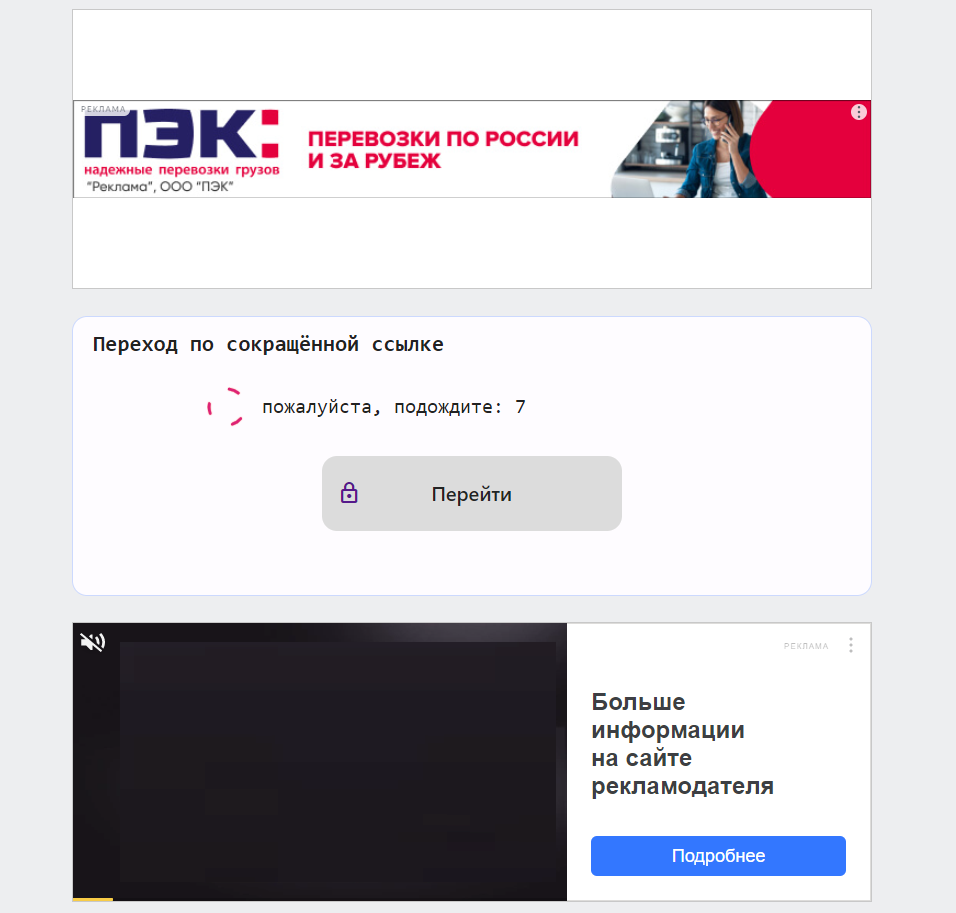Click the lock icon on the Перейти button
The width and height of the screenshot is (956, 913).
[349, 492]
